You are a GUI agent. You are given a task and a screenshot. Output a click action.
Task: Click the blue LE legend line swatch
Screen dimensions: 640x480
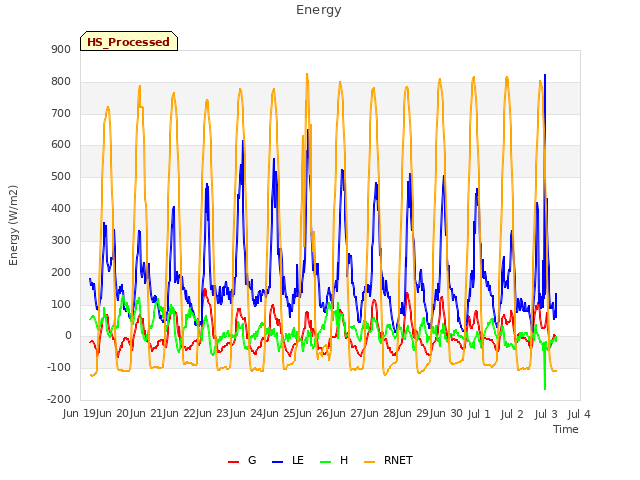(277, 462)
